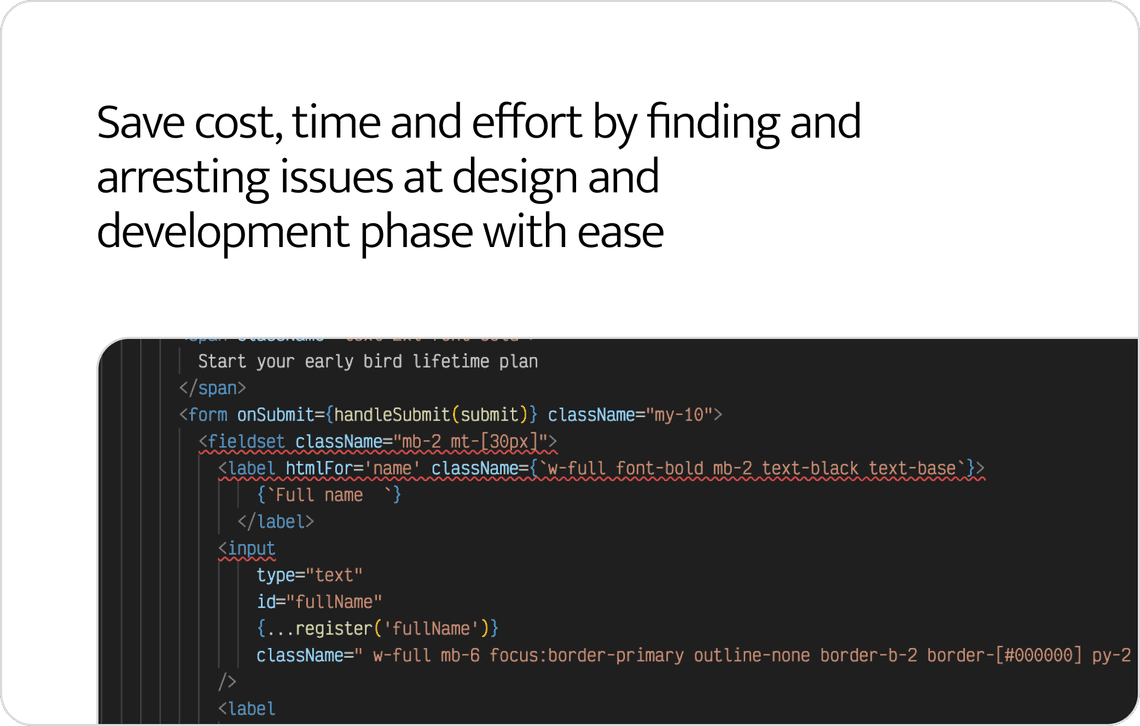Click the type="text" attribute line

(x=309, y=575)
